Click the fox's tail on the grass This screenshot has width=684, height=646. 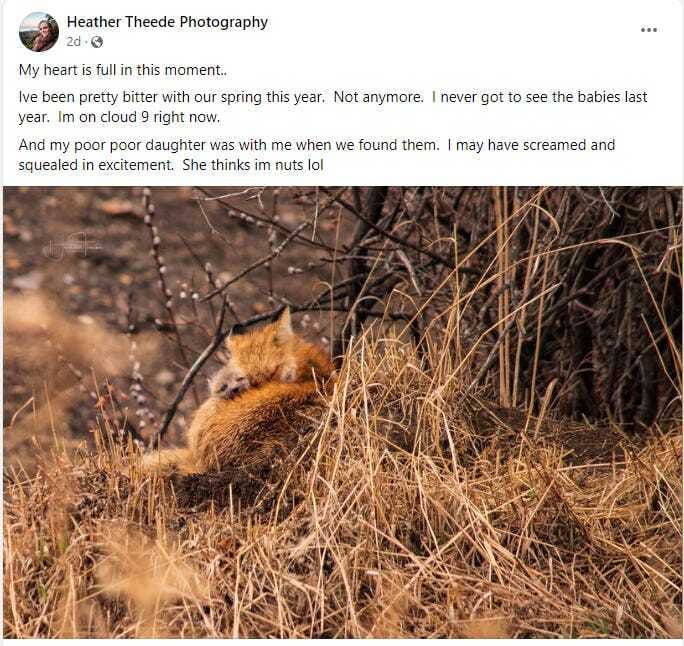point(168,461)
